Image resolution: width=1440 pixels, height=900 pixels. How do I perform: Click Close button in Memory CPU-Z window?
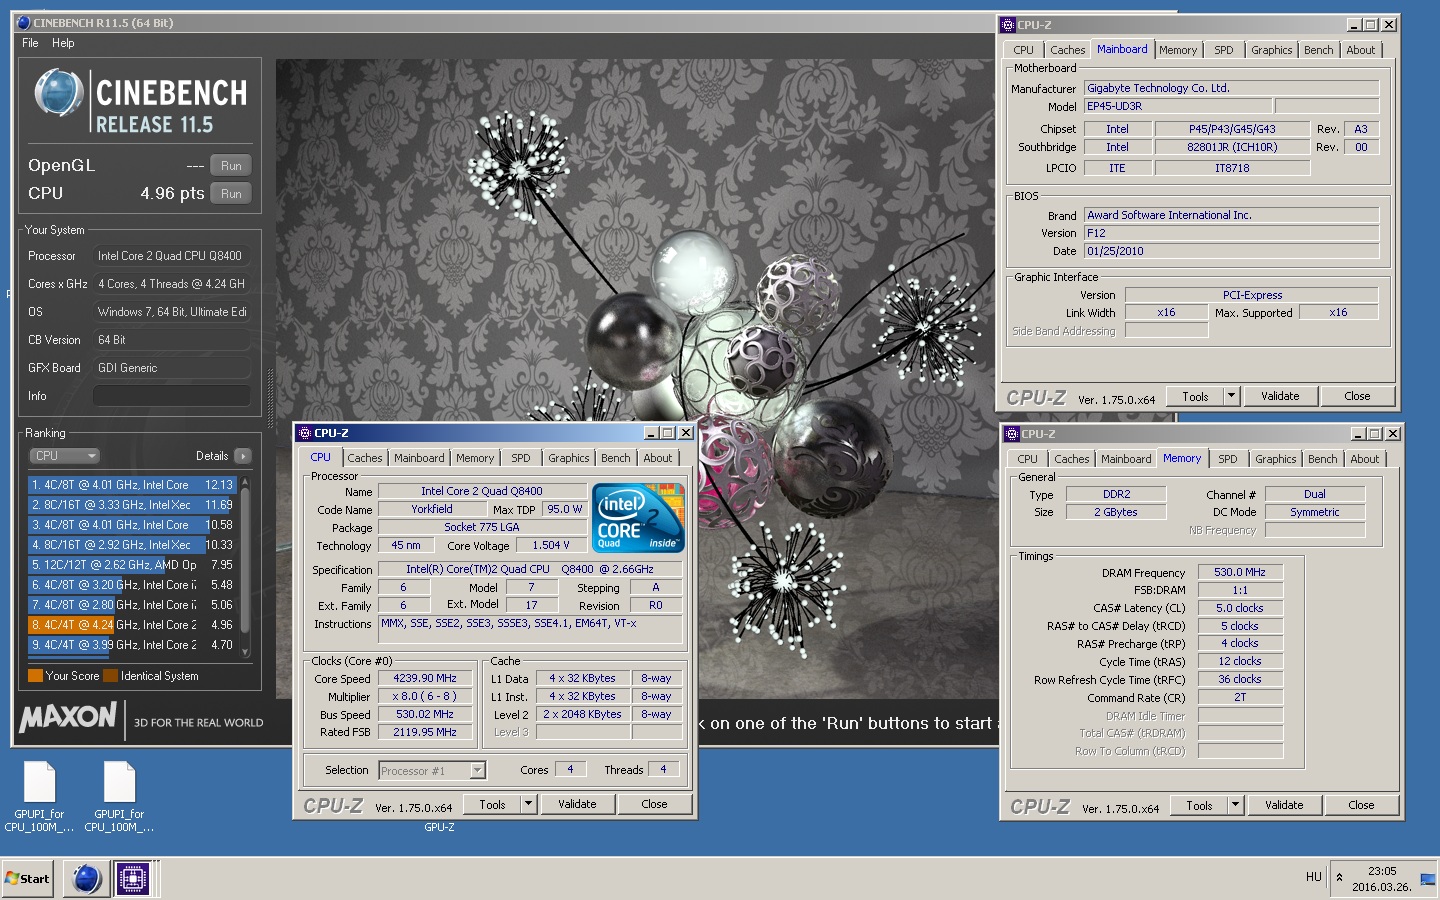point(1361,805)
